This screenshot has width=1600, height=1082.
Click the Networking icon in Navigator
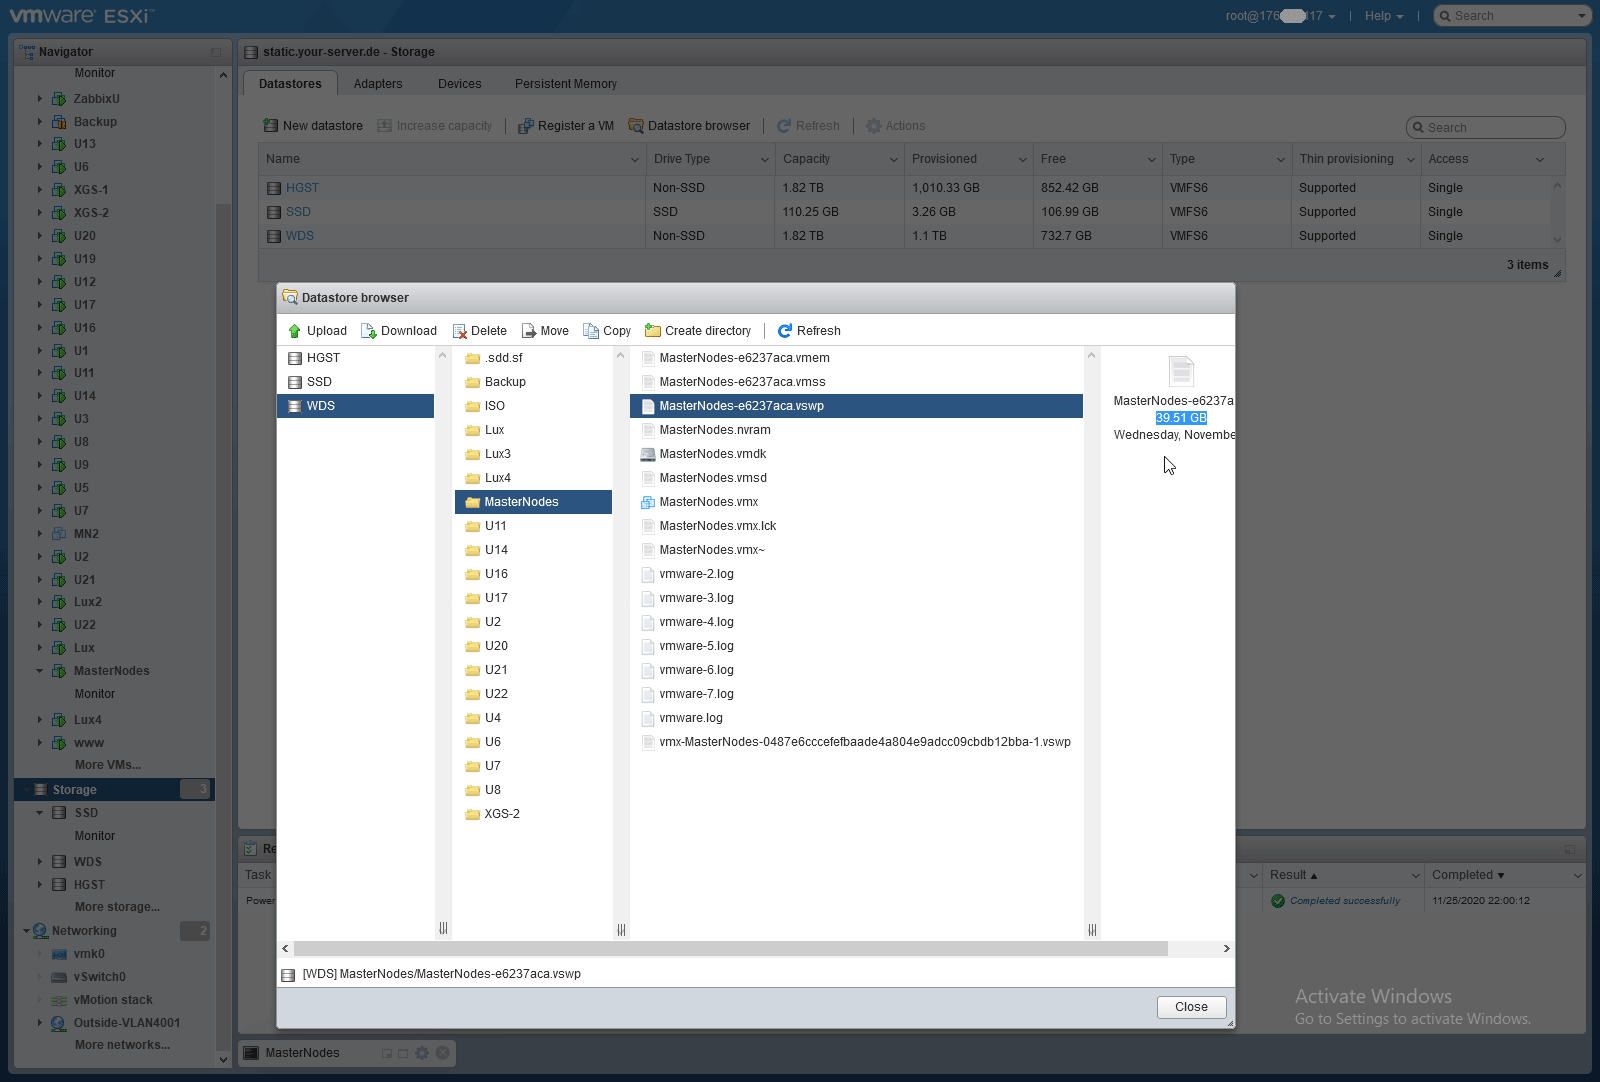(x=40, y=931)
